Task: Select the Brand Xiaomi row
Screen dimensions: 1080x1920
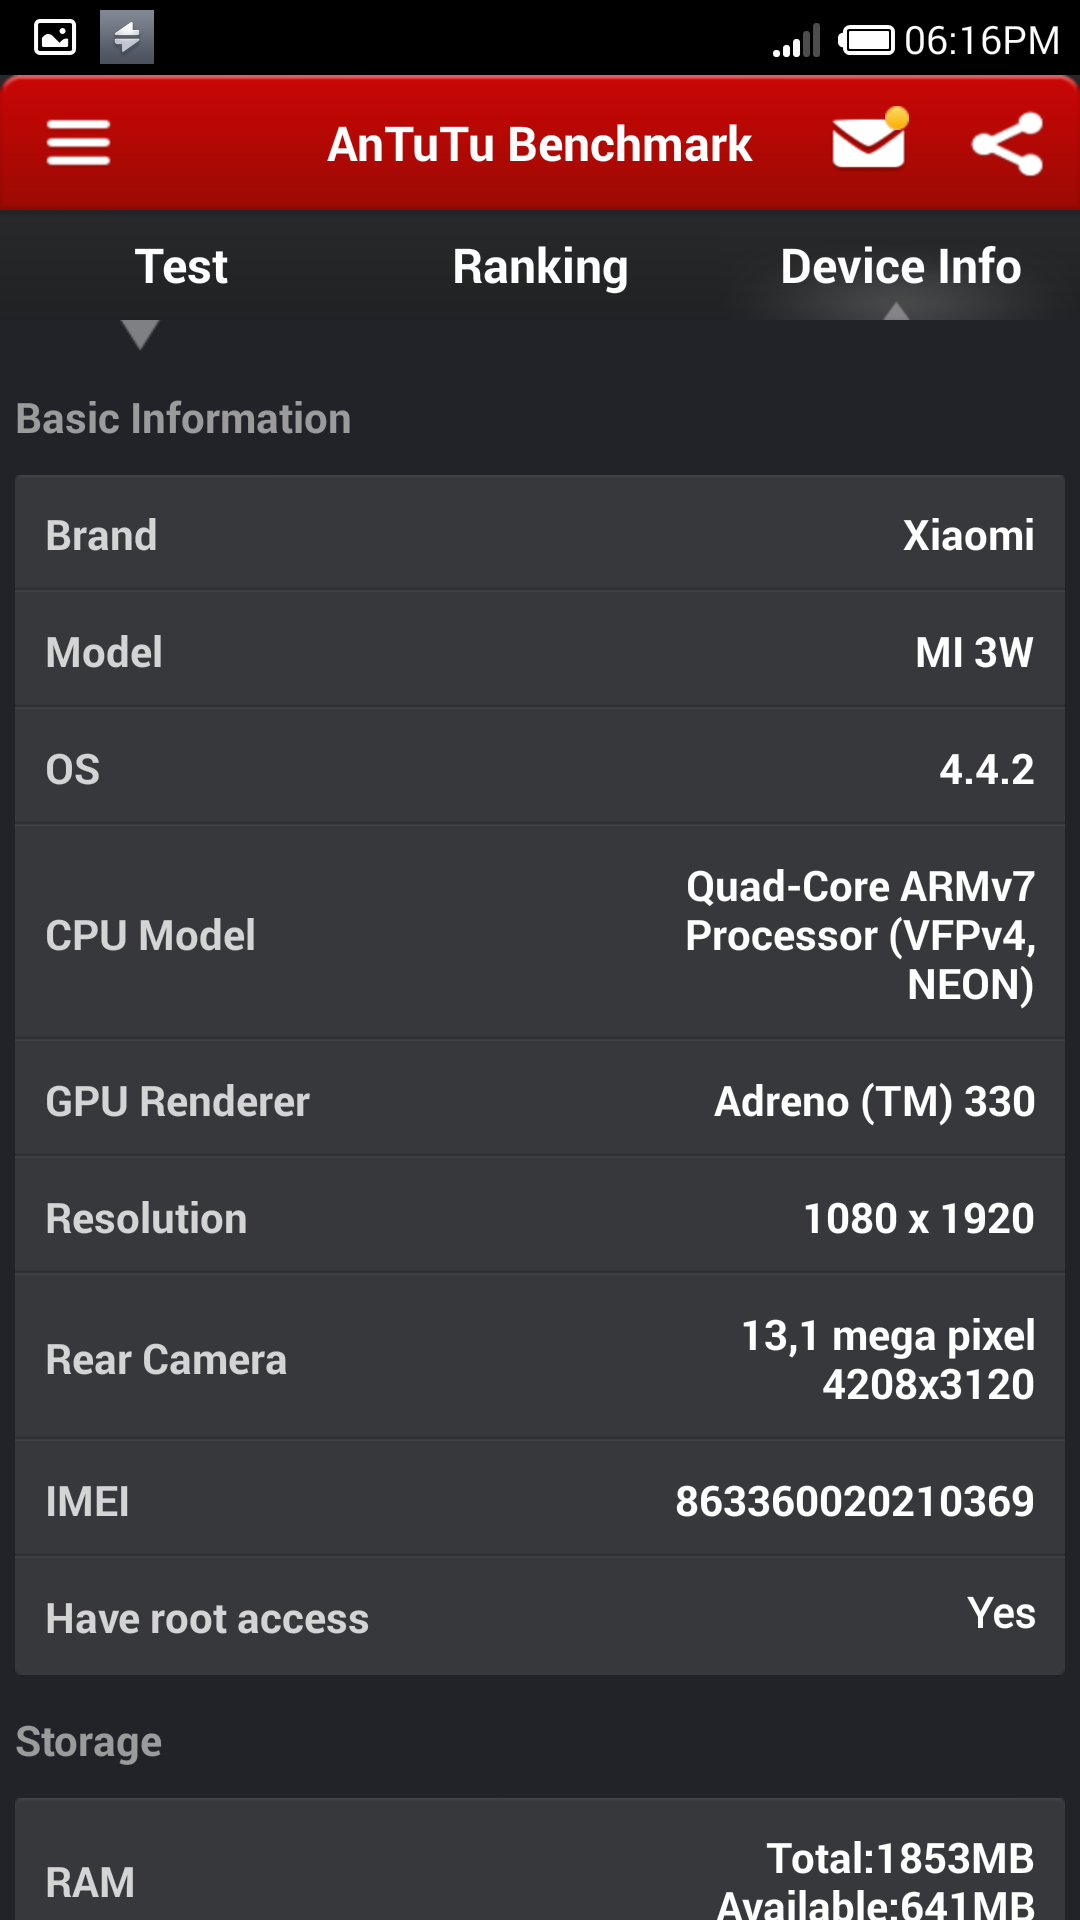Action: coord(540,535)
